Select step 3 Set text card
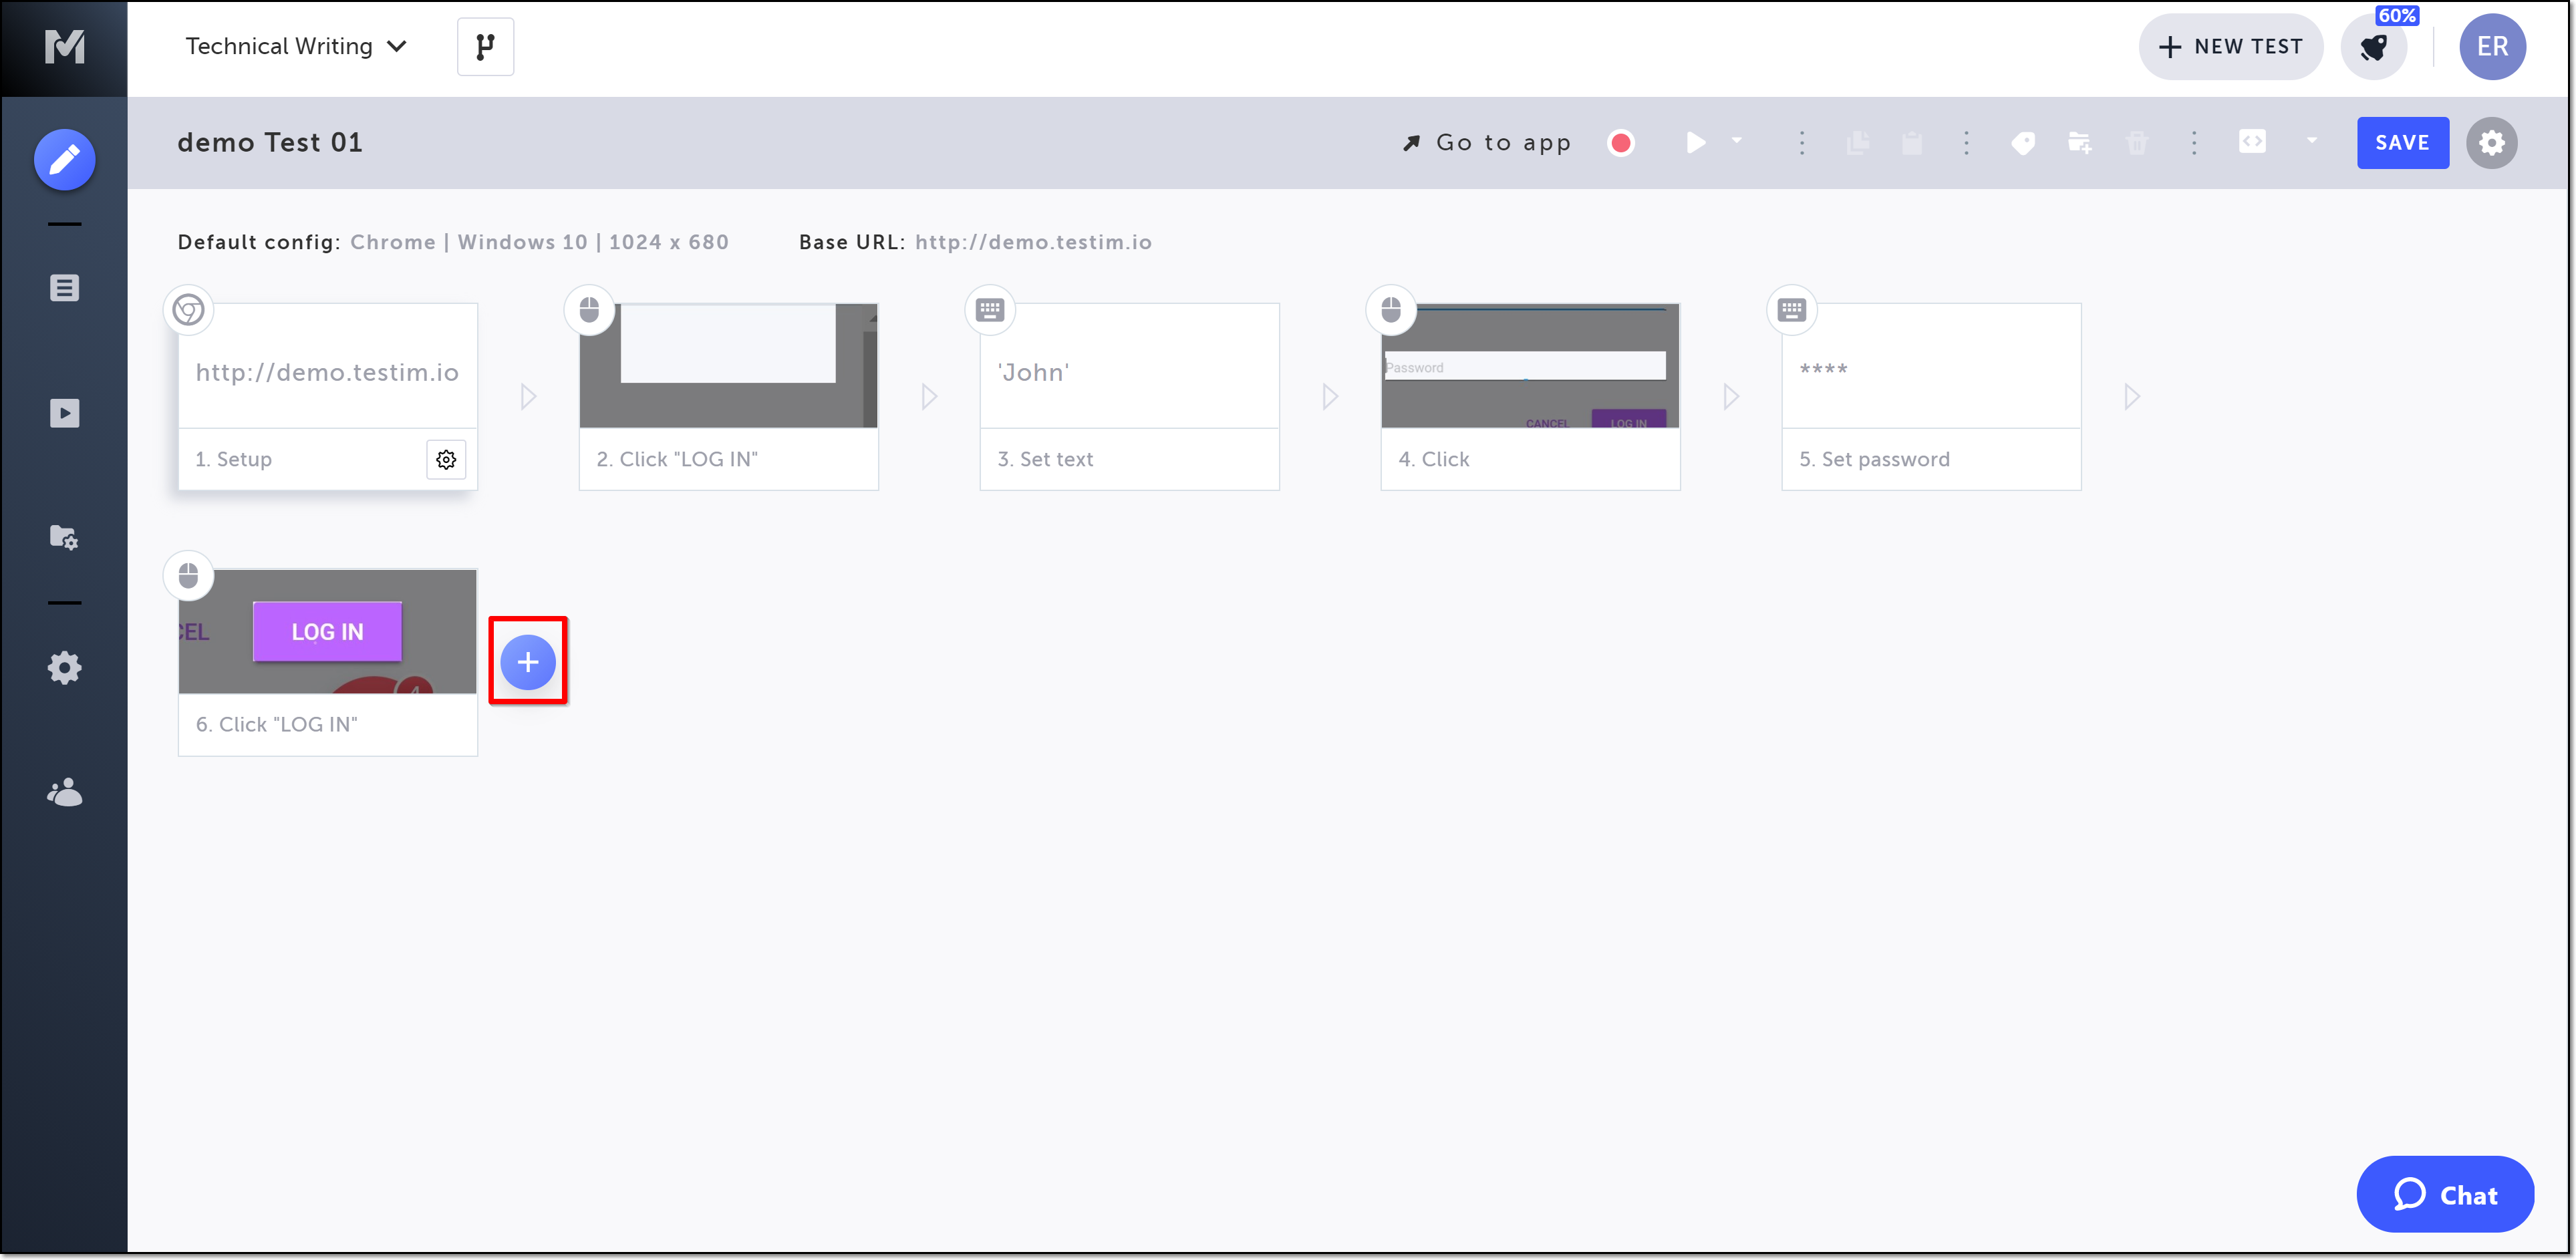This screenshot has height=1260, width=2576. point(1129,396)
